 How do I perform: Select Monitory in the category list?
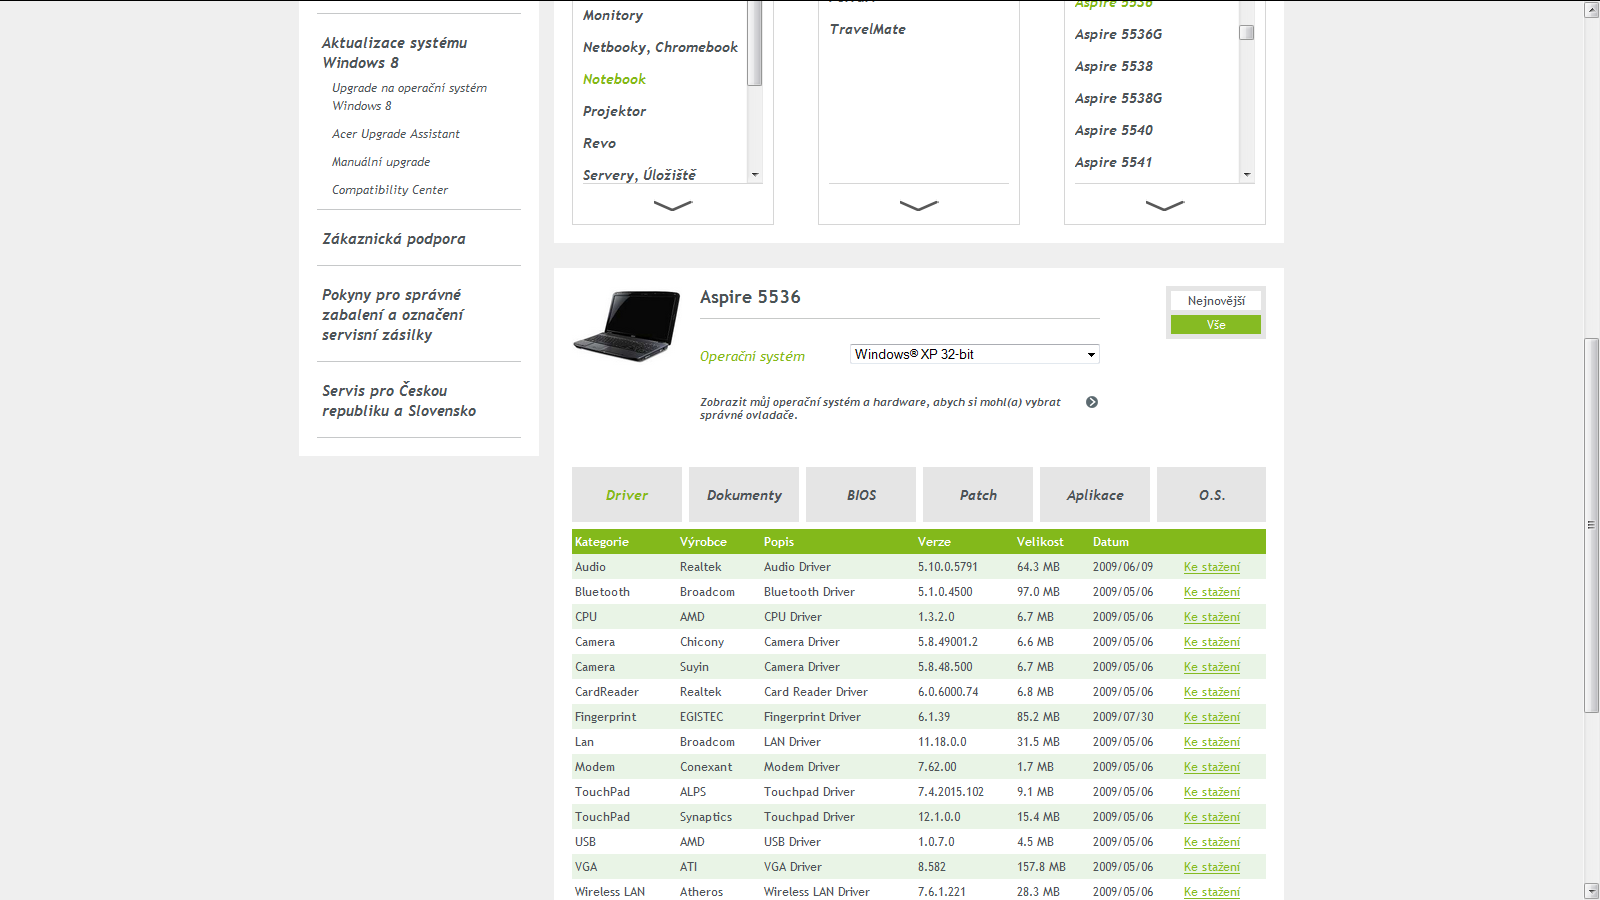click(613, 15)
